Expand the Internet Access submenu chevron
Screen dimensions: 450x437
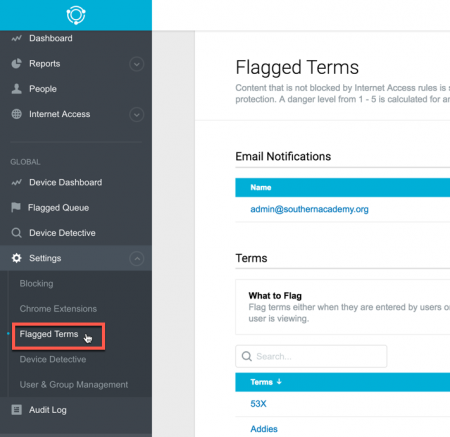coord(137,115)
